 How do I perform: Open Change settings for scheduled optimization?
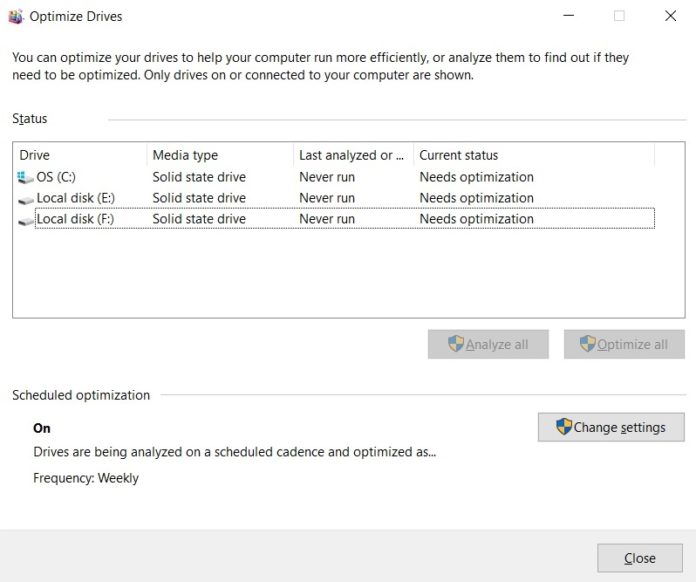click(x=611, y=427)
